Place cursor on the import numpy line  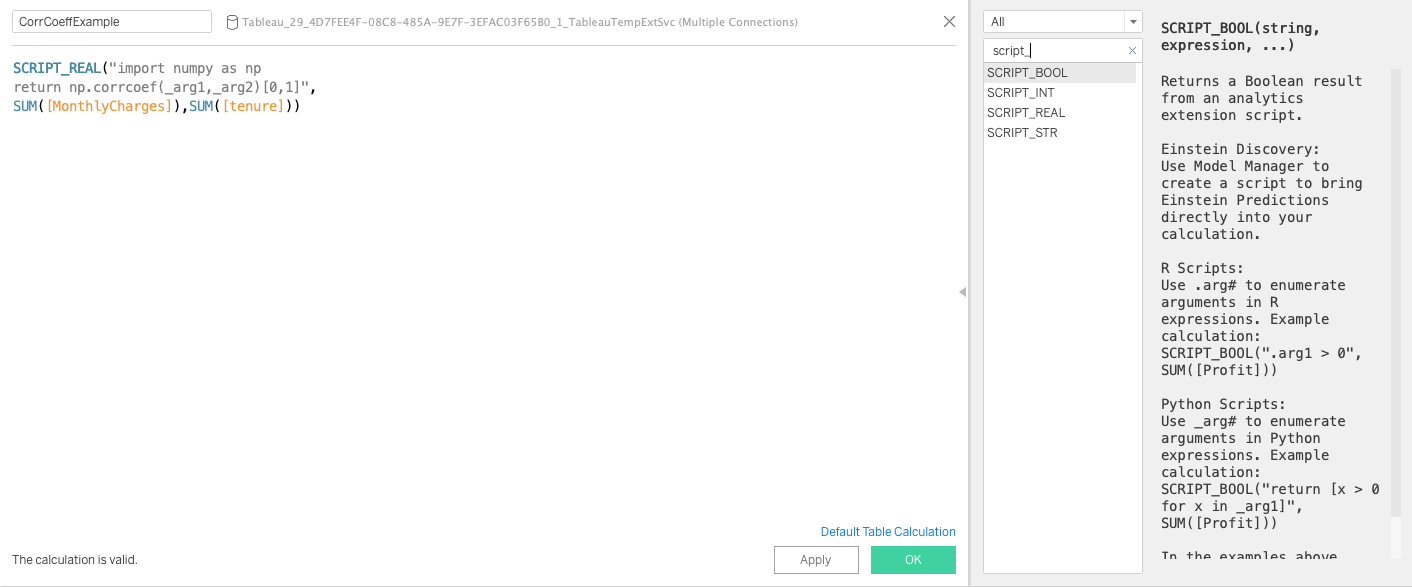click(190, 69)
